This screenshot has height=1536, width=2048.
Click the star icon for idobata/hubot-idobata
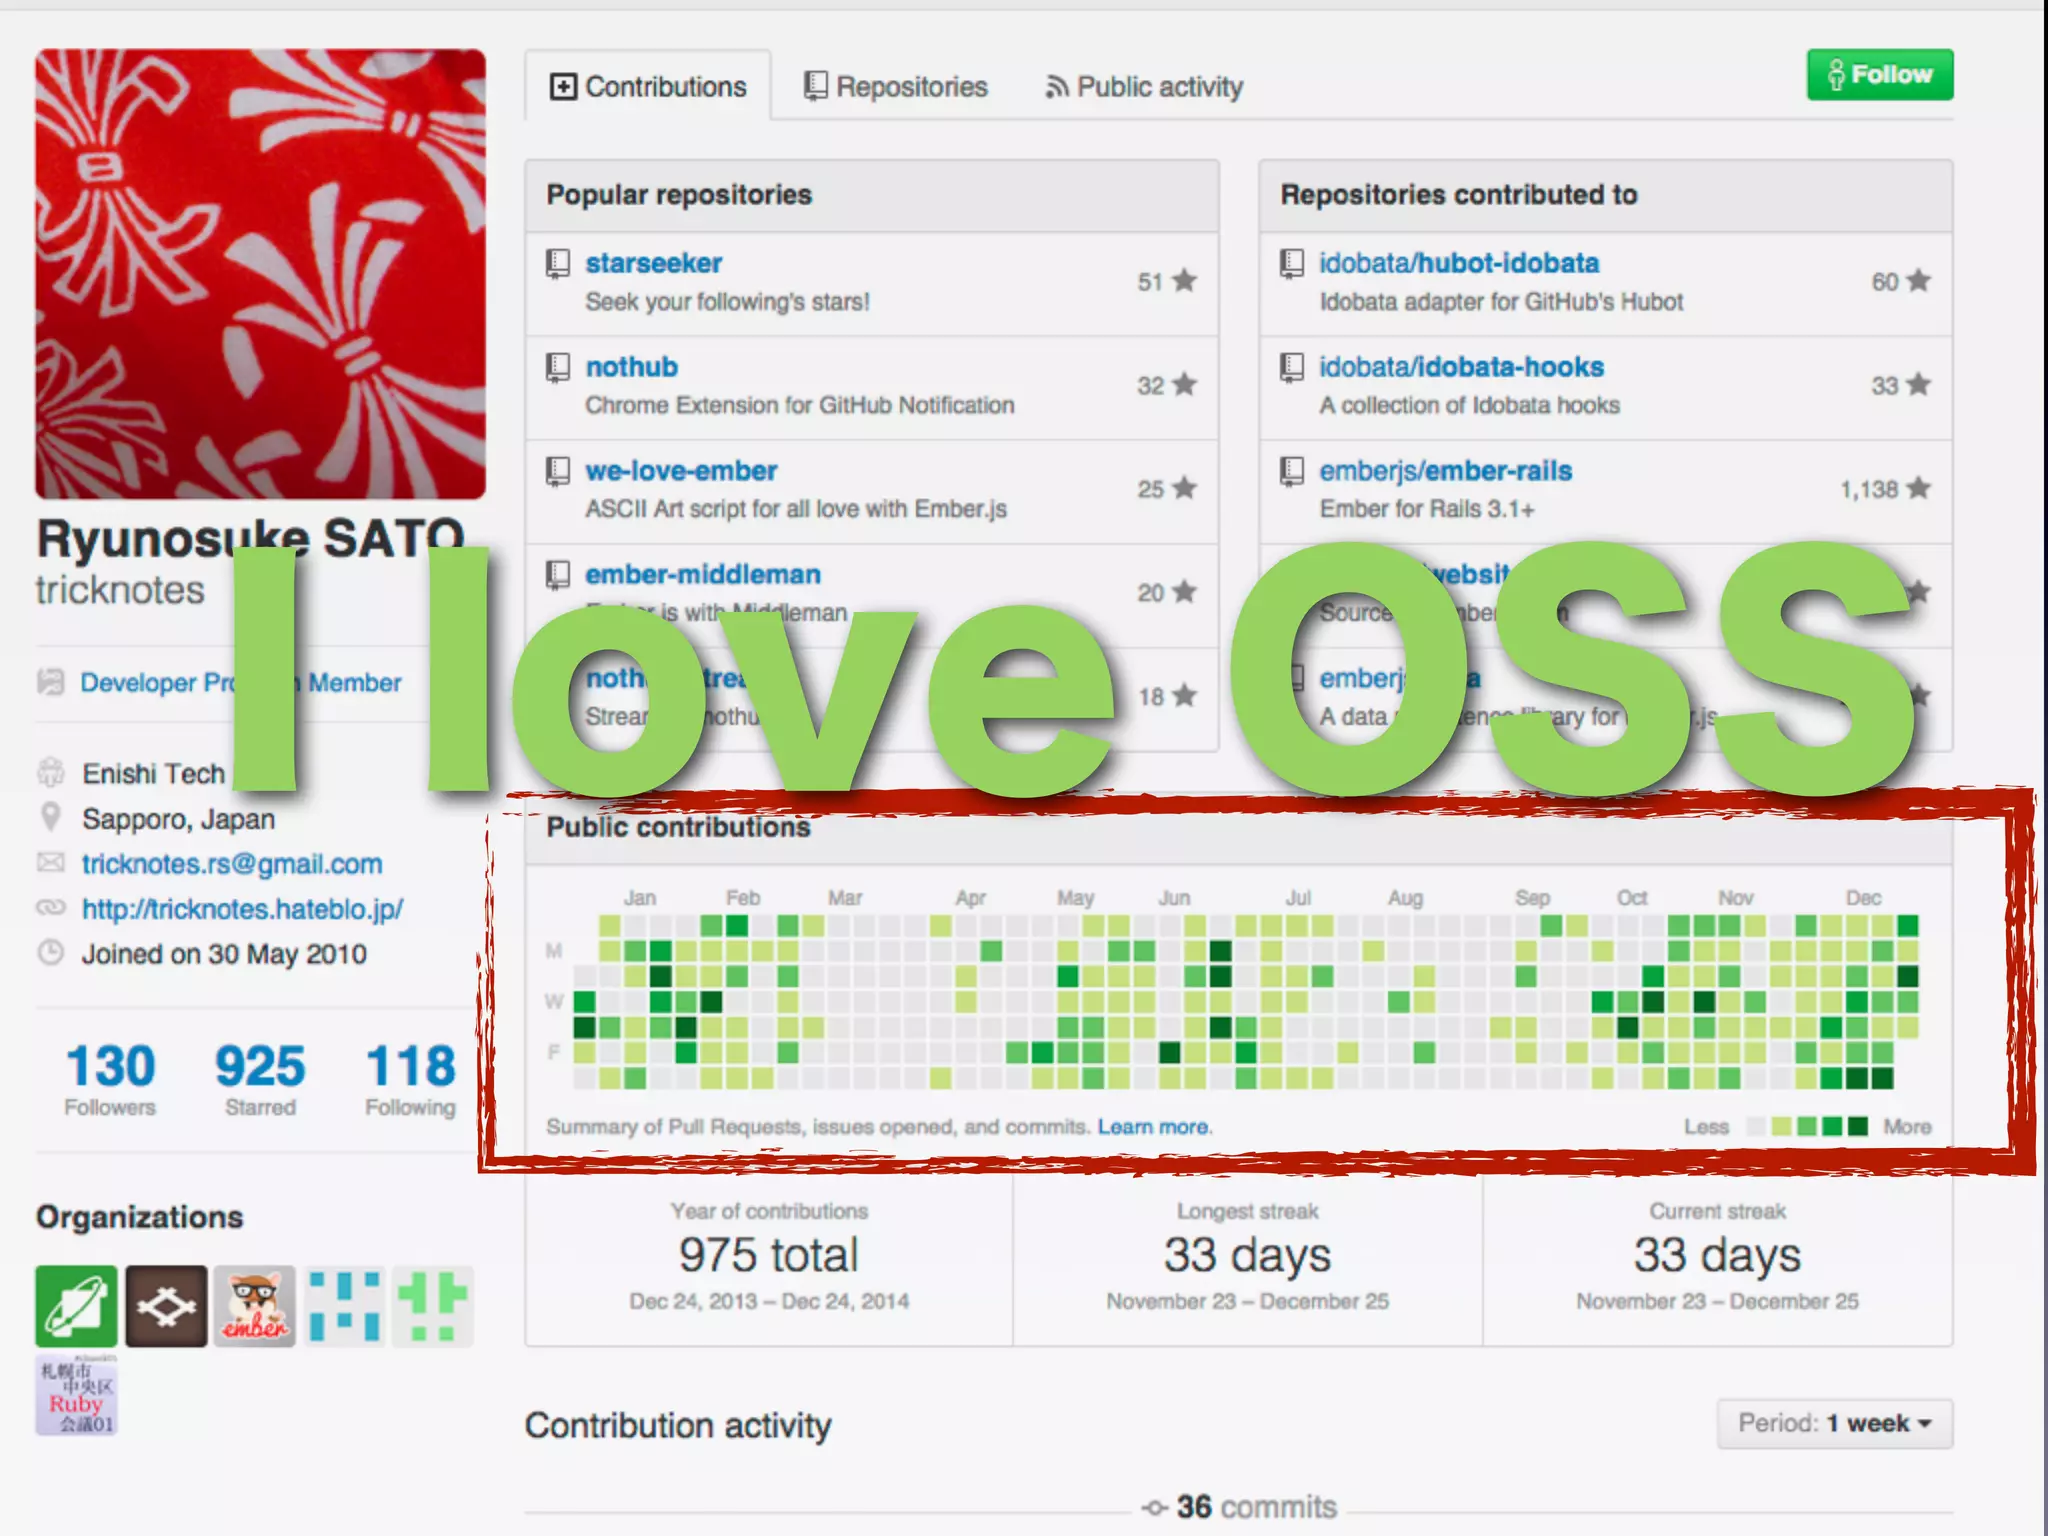click(x=1918, y=281)
